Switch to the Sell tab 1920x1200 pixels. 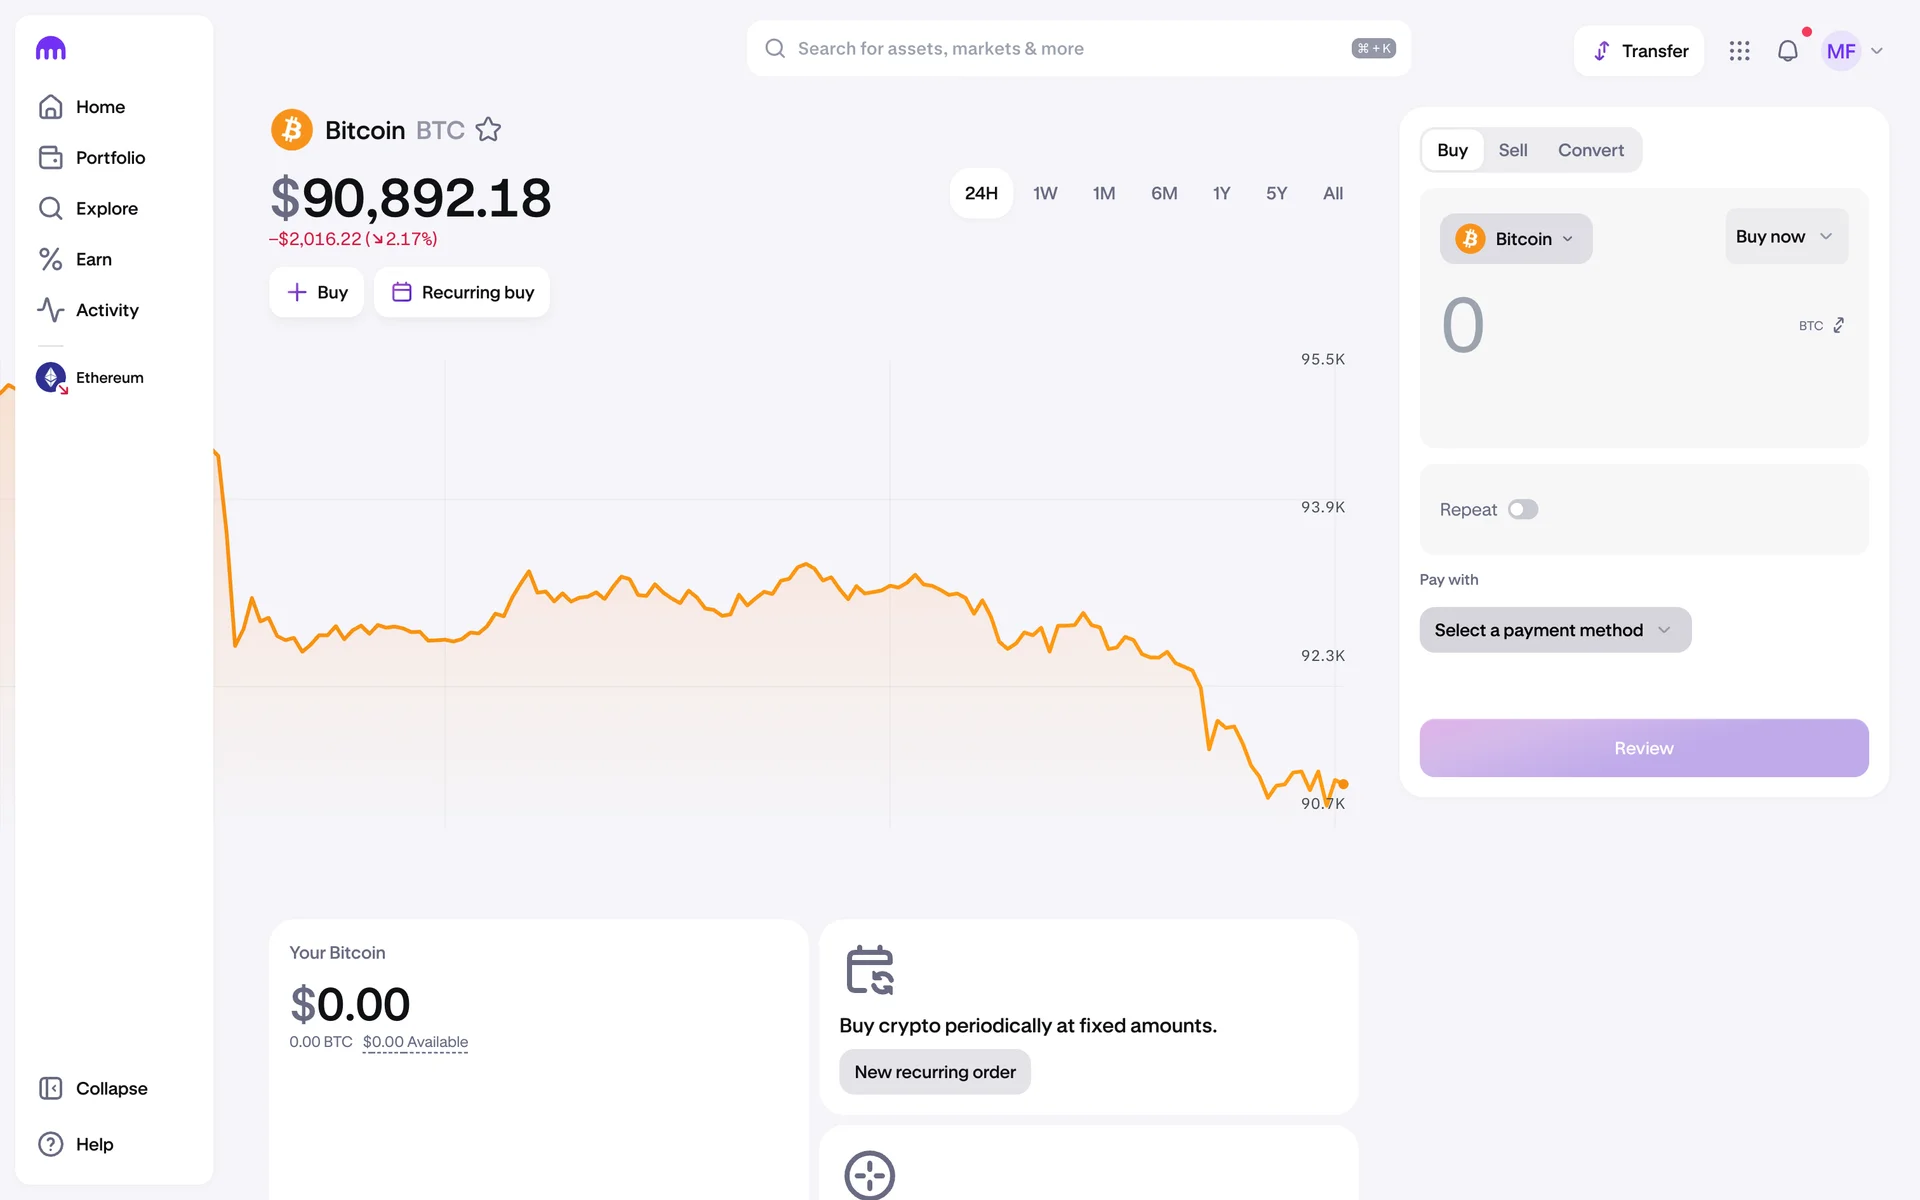1512,150
